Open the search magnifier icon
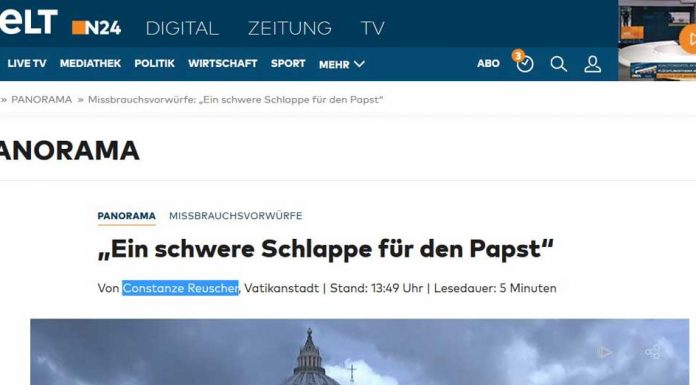 pyautogui.click(x=558, y=64)
